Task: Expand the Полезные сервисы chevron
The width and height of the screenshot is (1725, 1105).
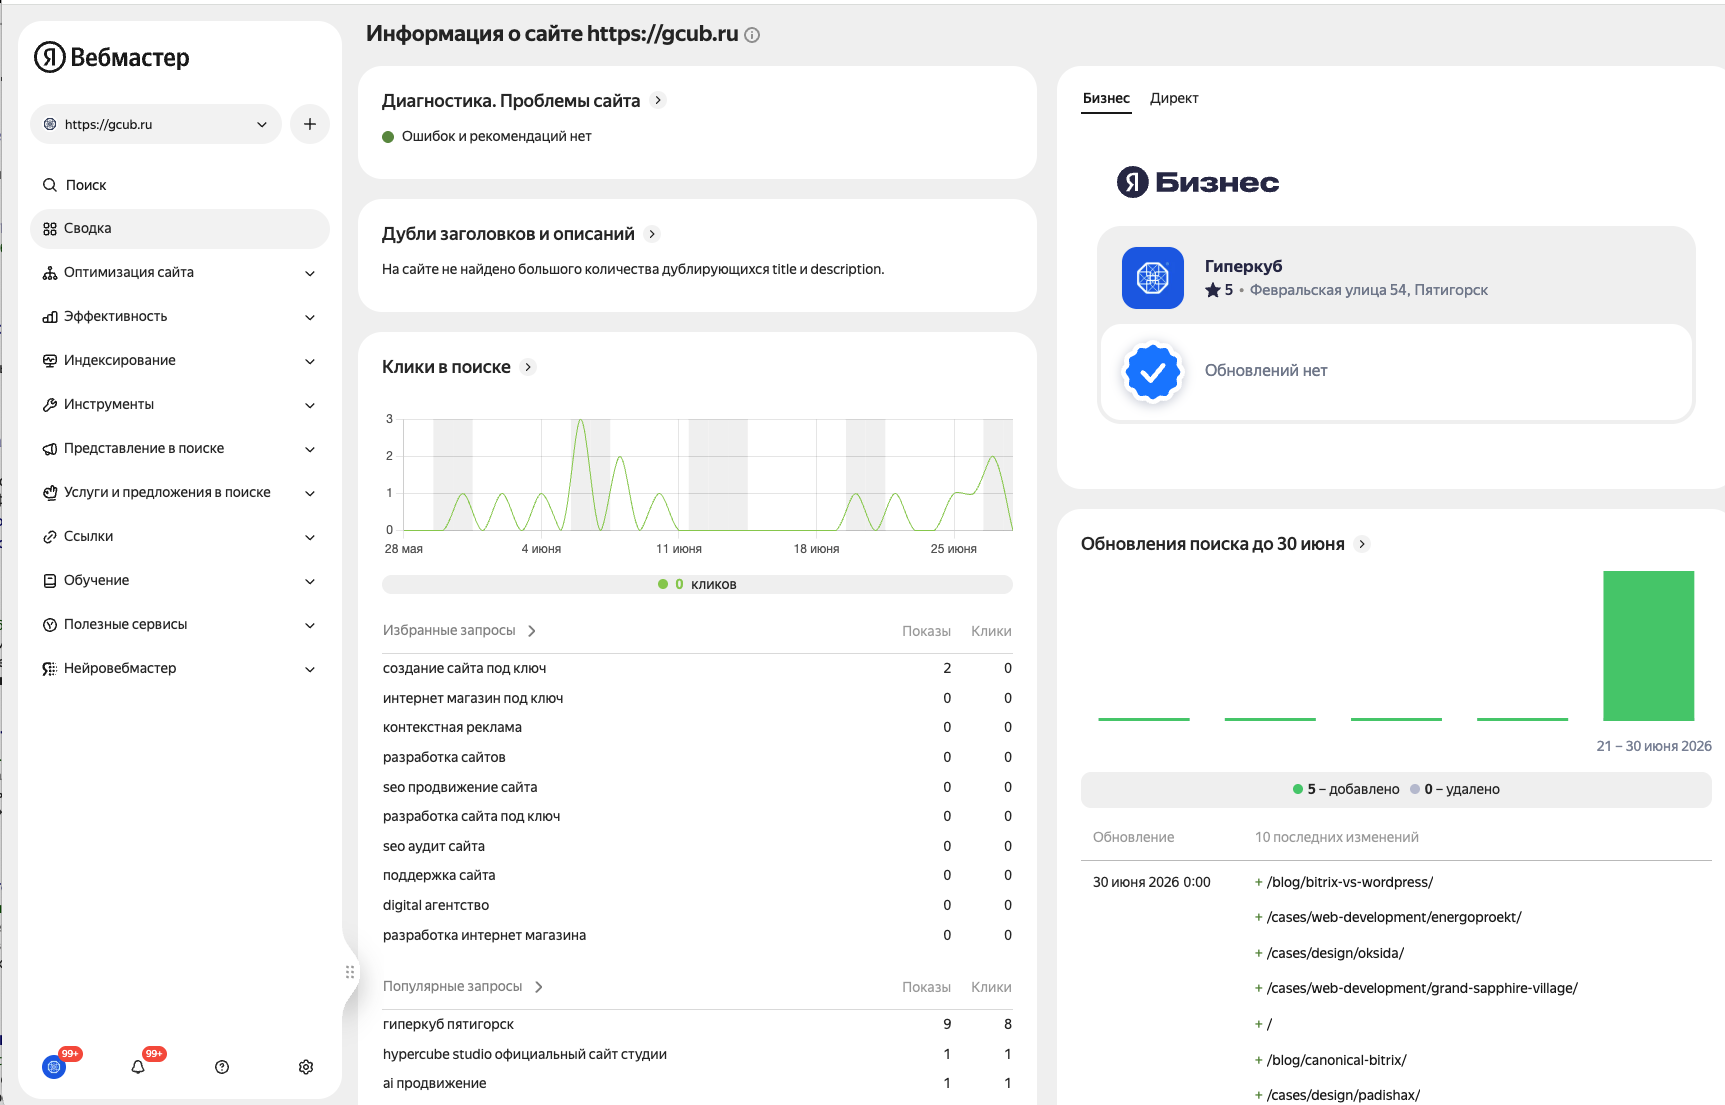Action: [310, 625]
